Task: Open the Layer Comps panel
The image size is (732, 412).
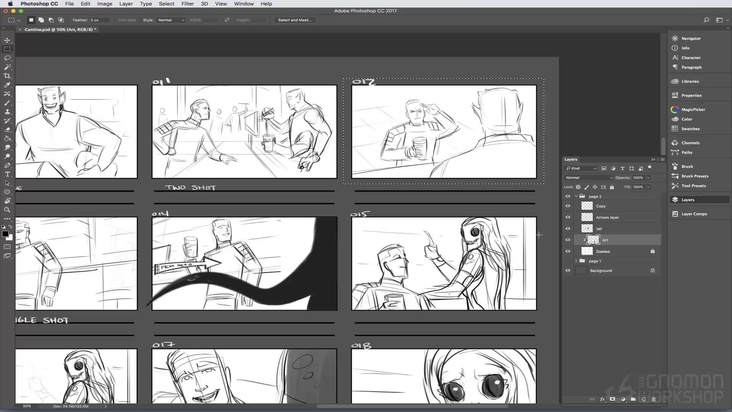Action: (690, 214)
